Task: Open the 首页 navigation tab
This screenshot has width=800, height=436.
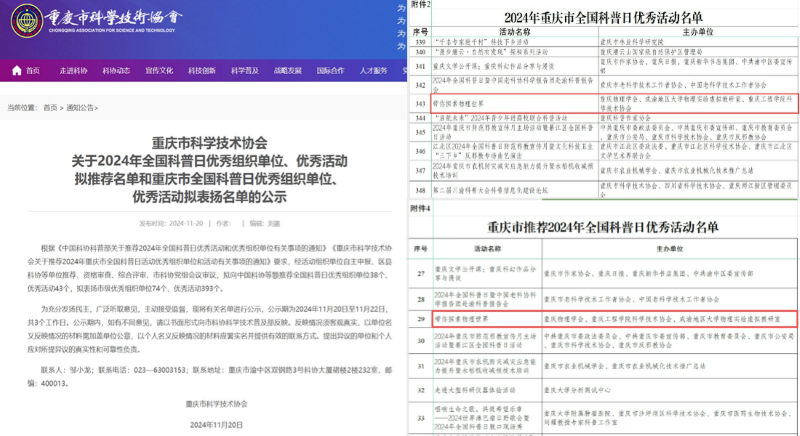Action: coord(33,71)
